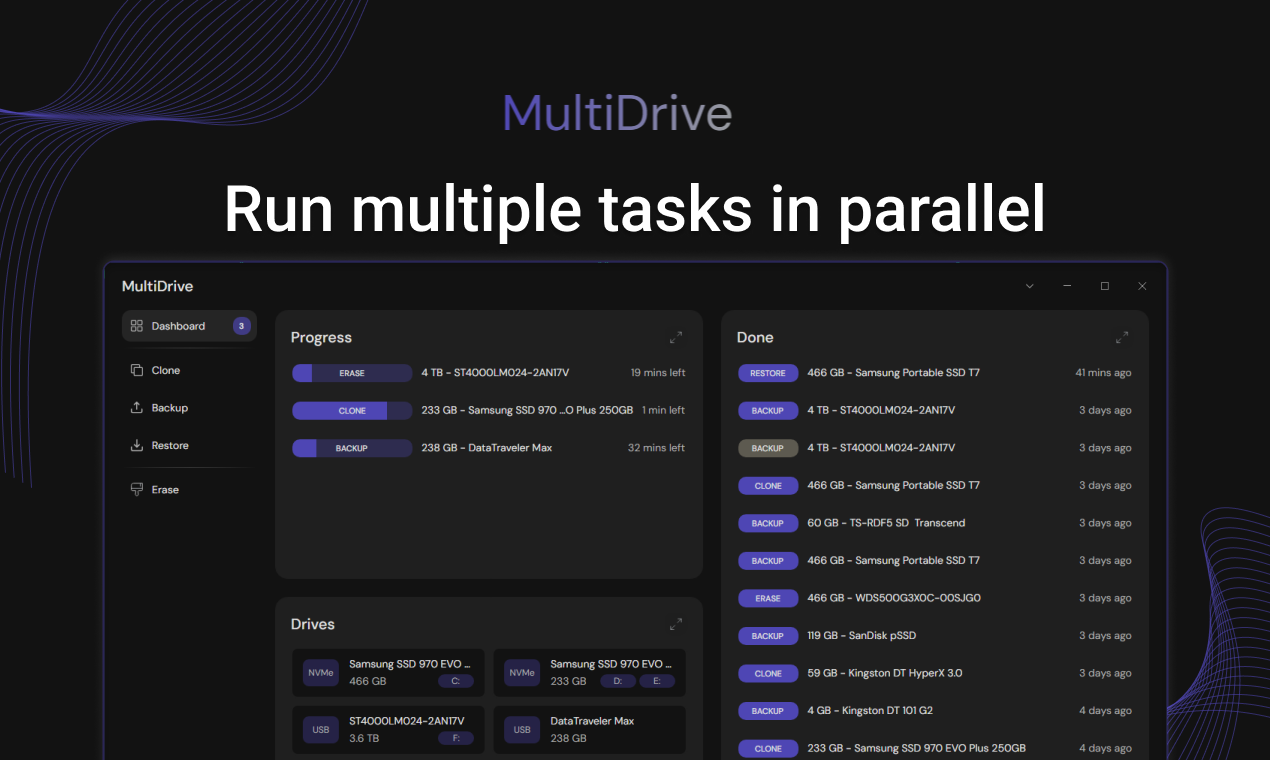Expand the Progress panel to full view
The width and height of the screenshot is (1270, 760).
pyautogui.click(x=676, y=337)
